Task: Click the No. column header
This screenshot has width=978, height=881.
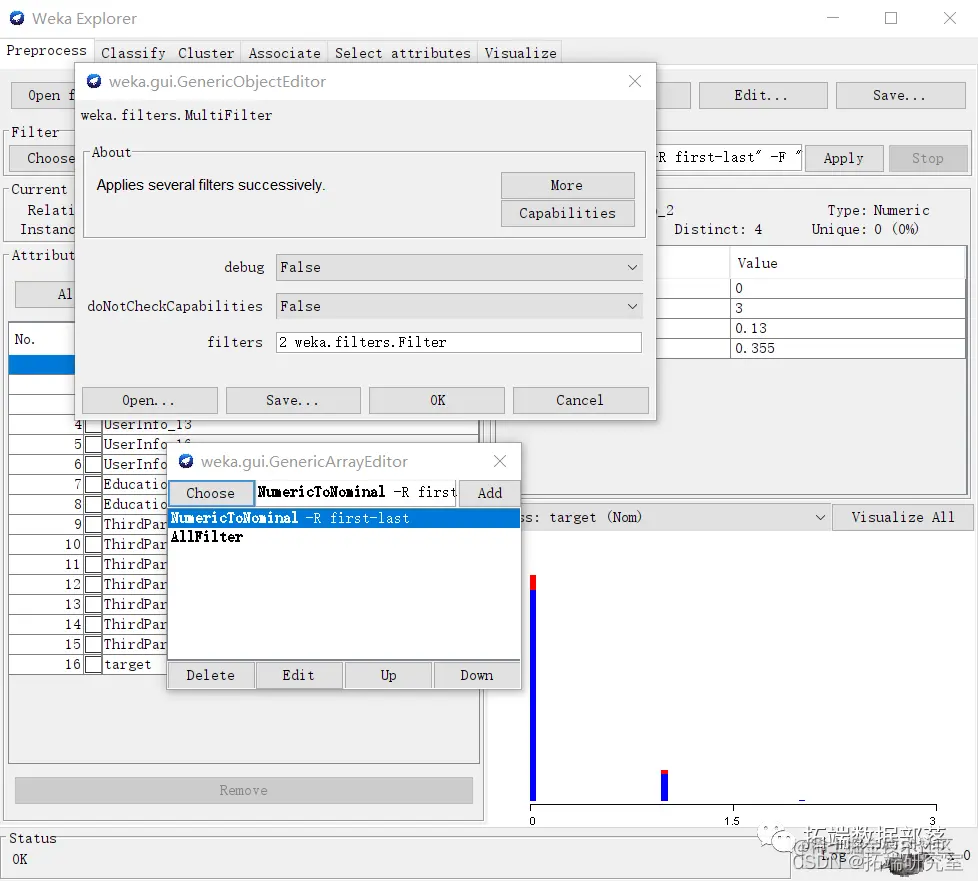Action: tap(42, 339)
